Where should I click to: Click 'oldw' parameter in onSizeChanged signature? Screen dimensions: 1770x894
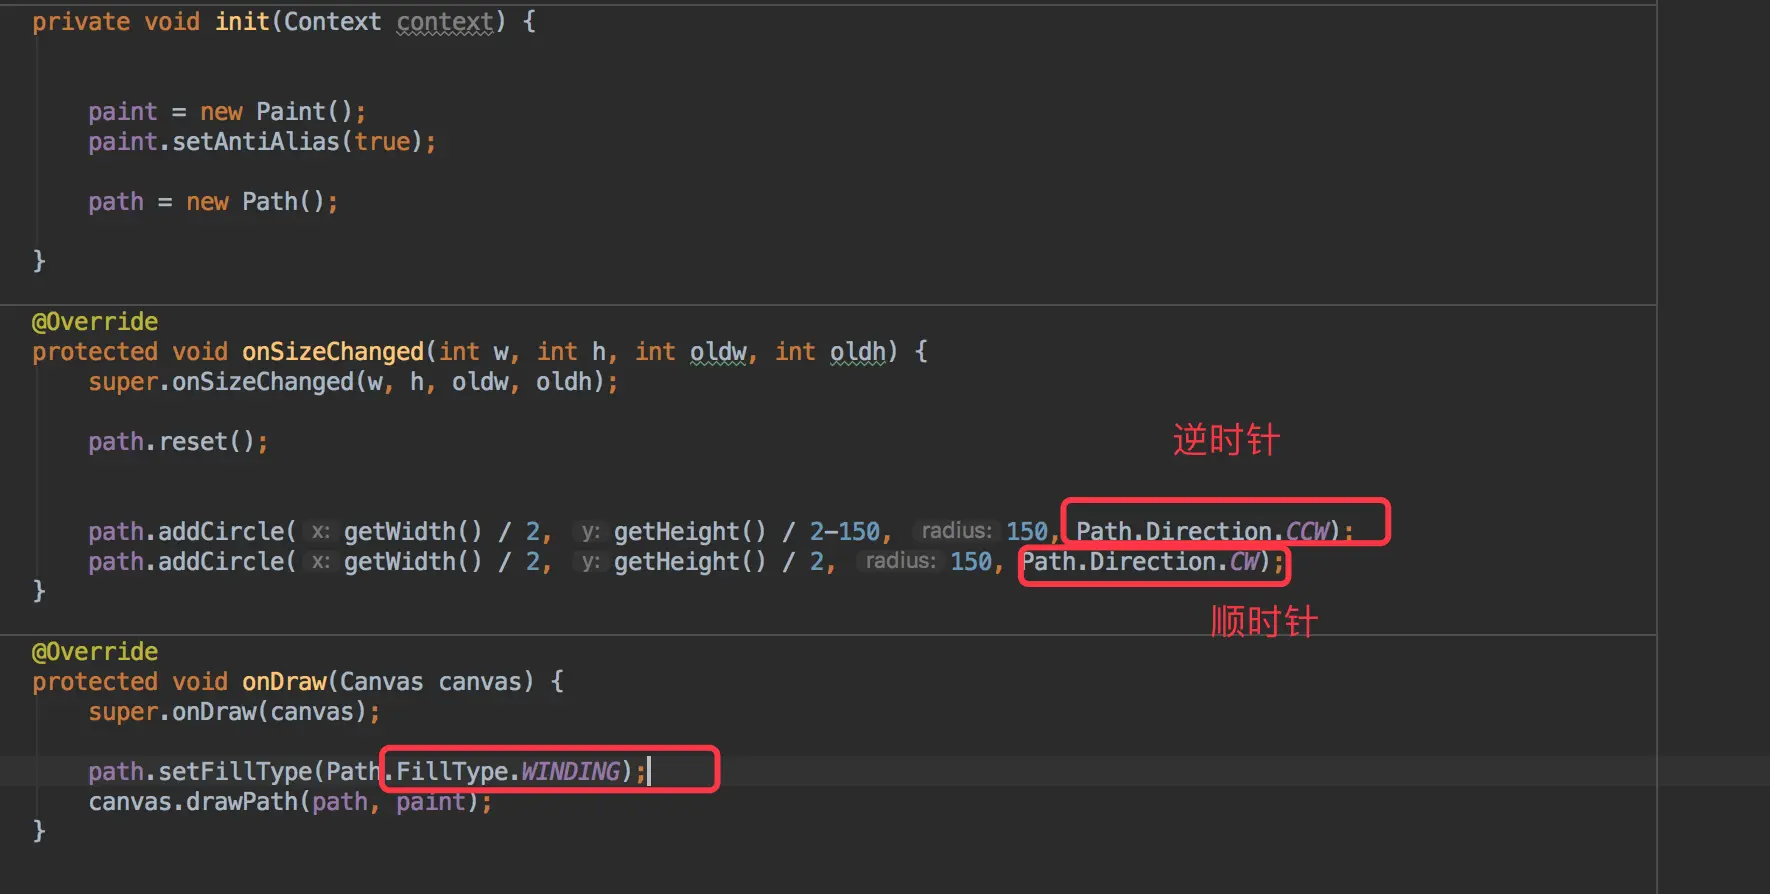[x=718, y=351]
